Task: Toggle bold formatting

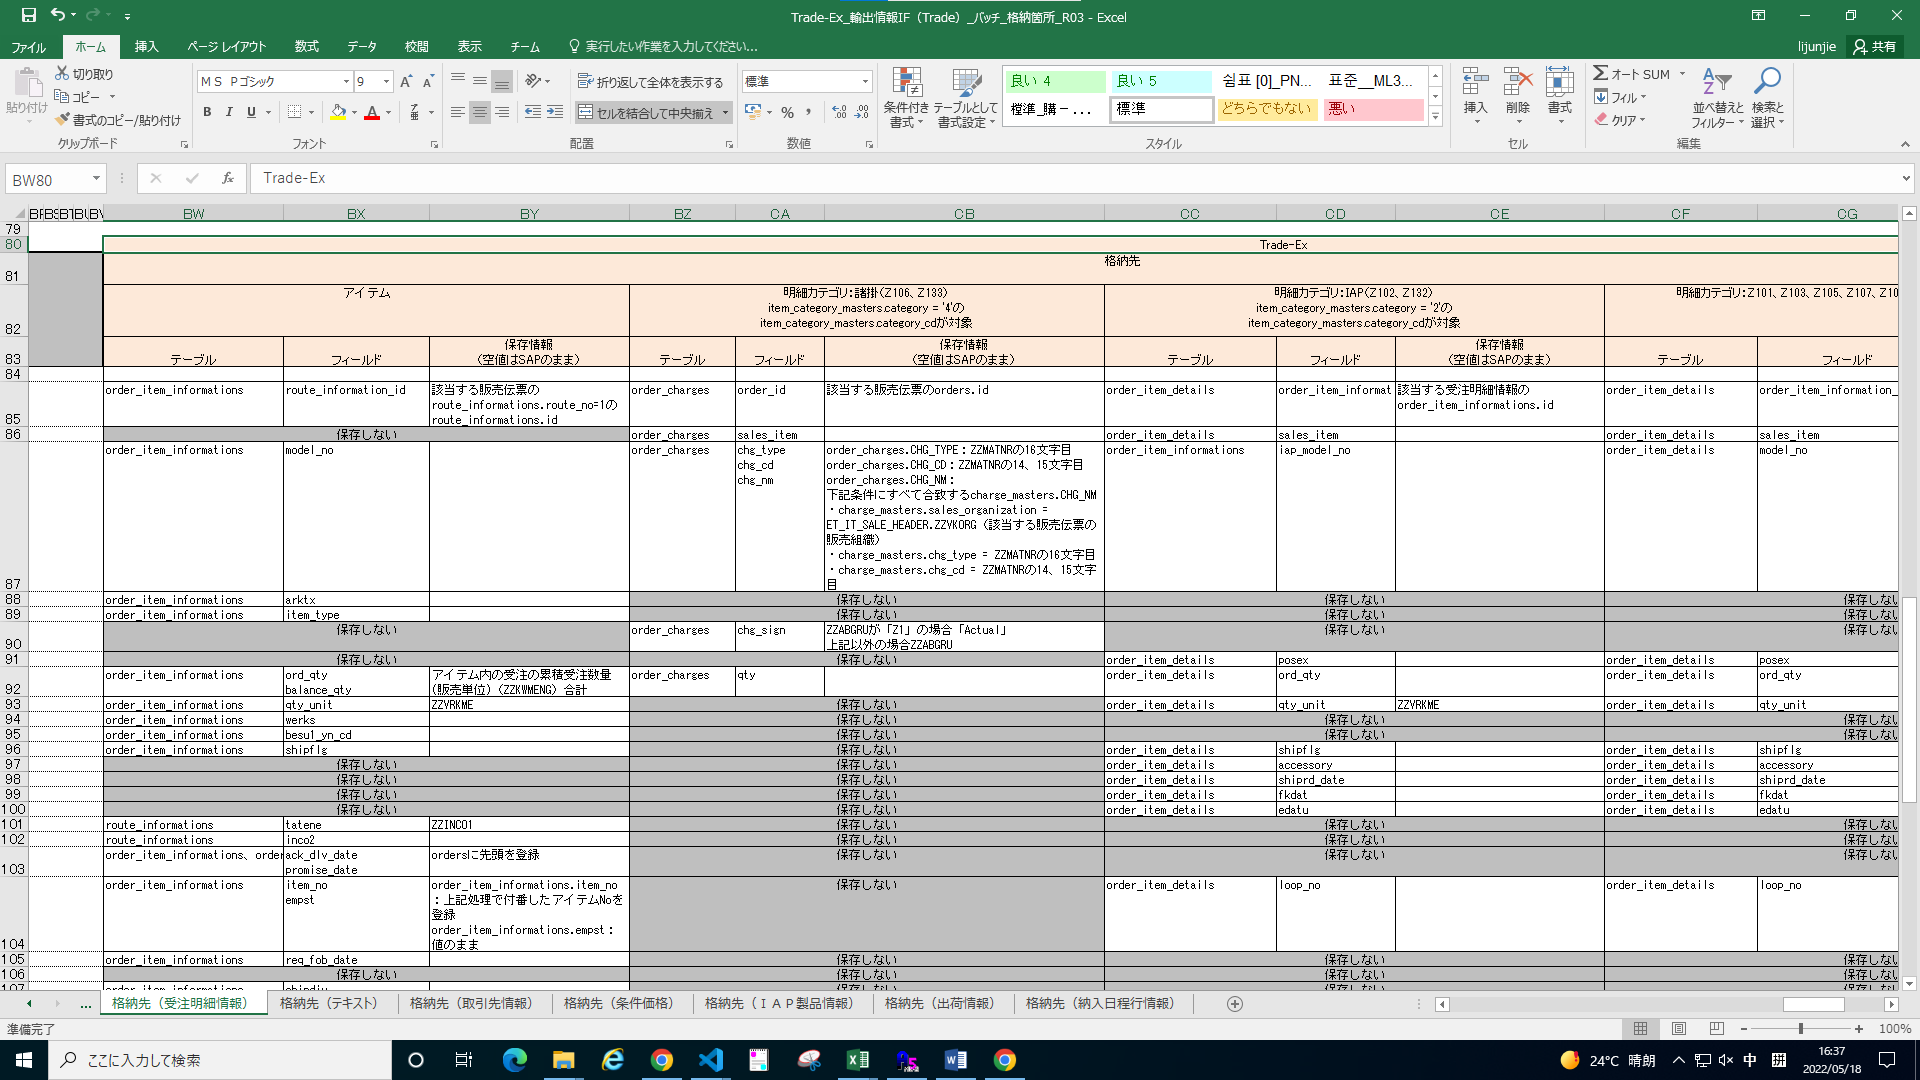Action: coord(207,112)
